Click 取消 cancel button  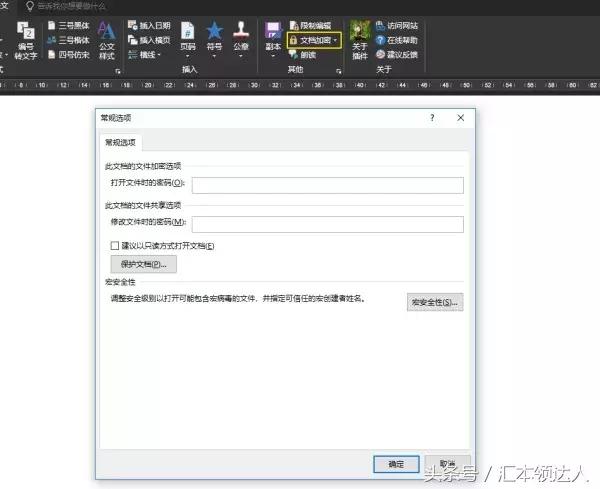(x=448, y=464)
